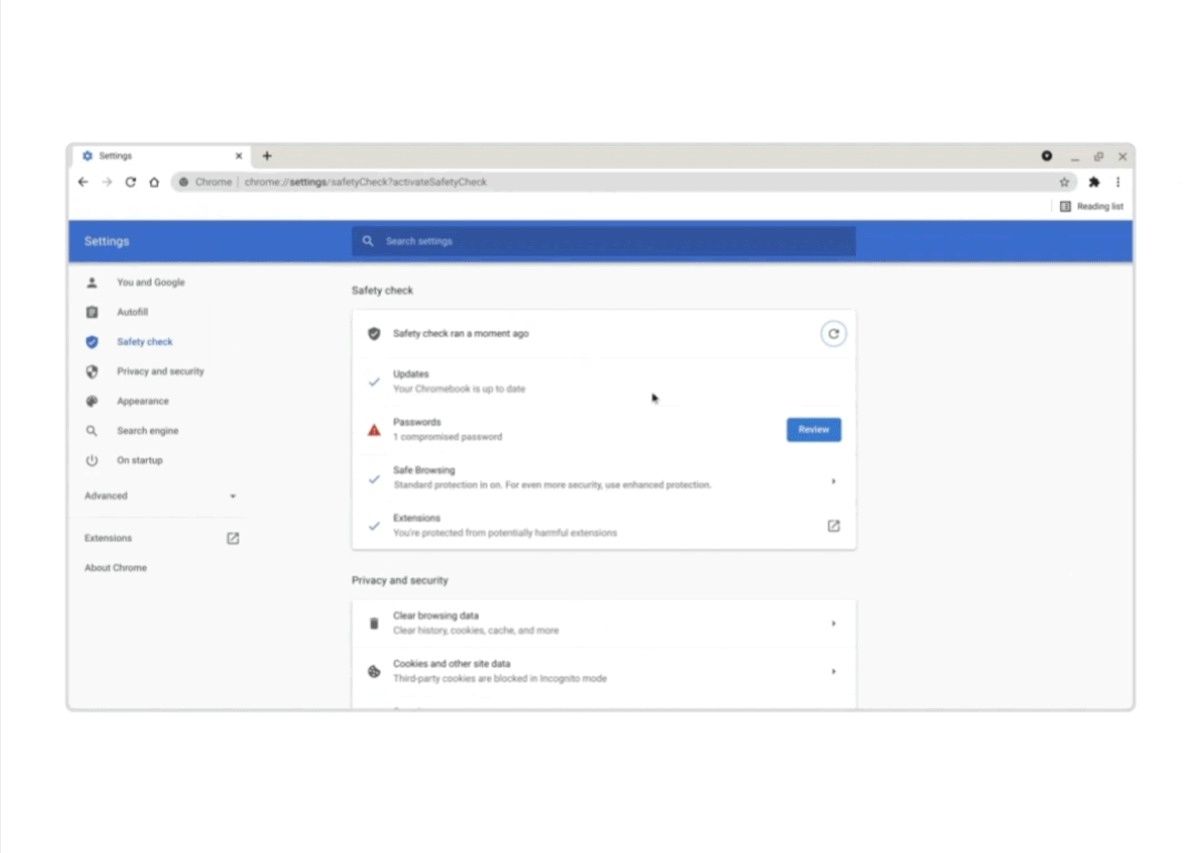Open Chrome's three-dot menu icon
The height and width of the screenshot is (853, 1200).
coord(1117,182)
